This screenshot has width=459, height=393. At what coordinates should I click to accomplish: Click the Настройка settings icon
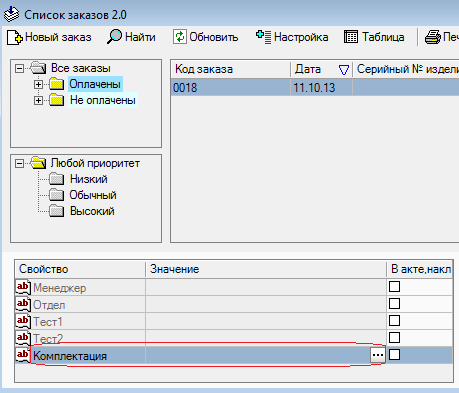point(263,37)
